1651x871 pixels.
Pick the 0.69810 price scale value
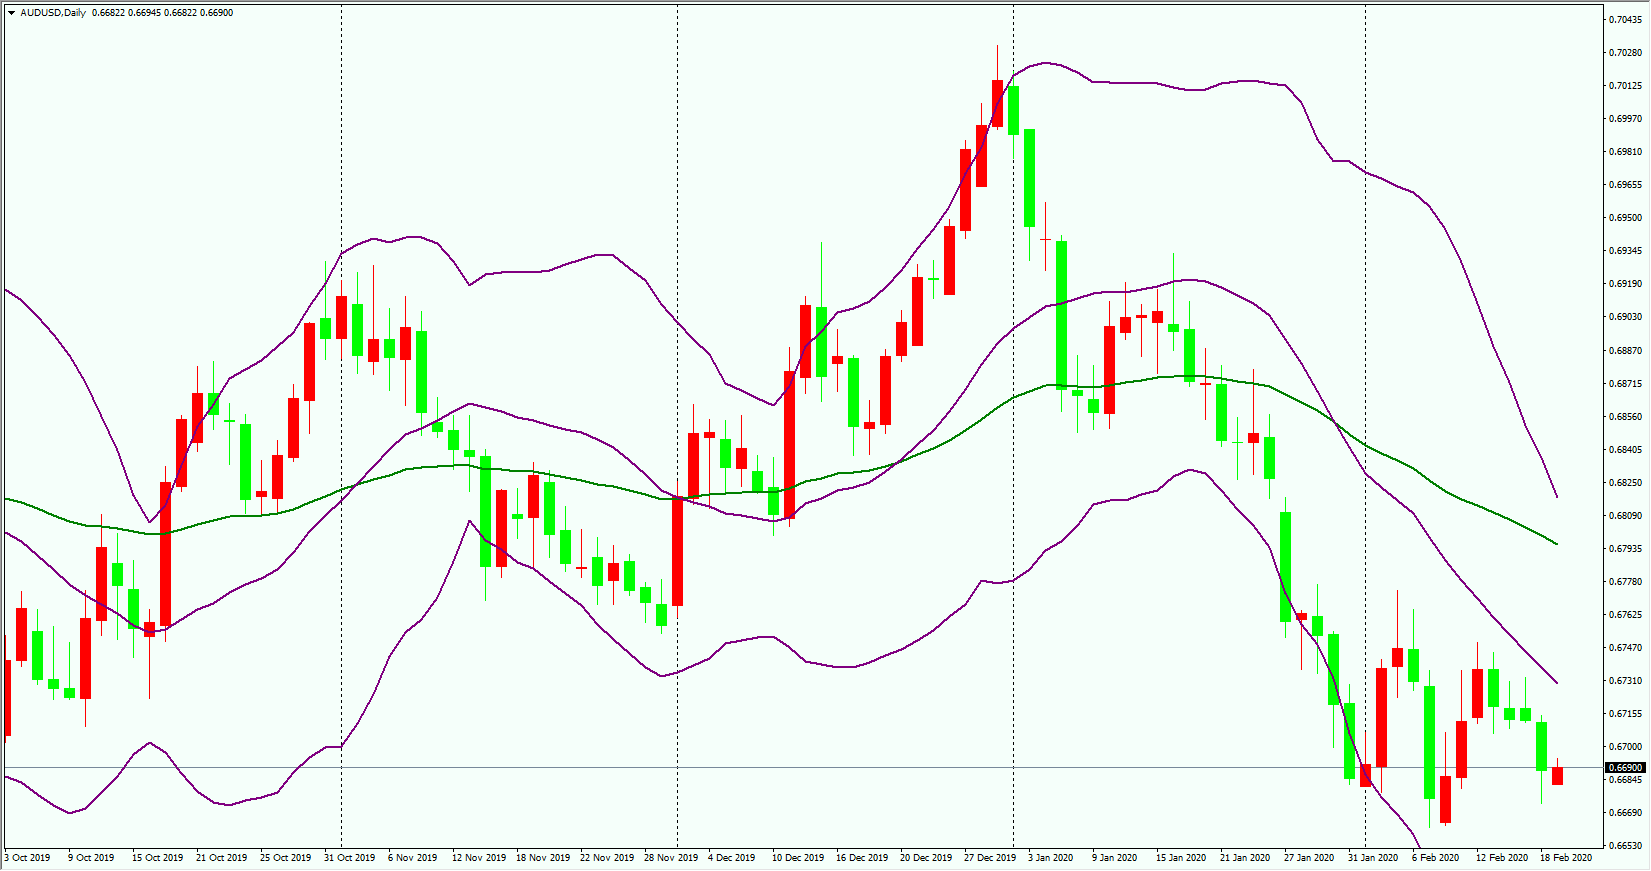[1625, 151]
